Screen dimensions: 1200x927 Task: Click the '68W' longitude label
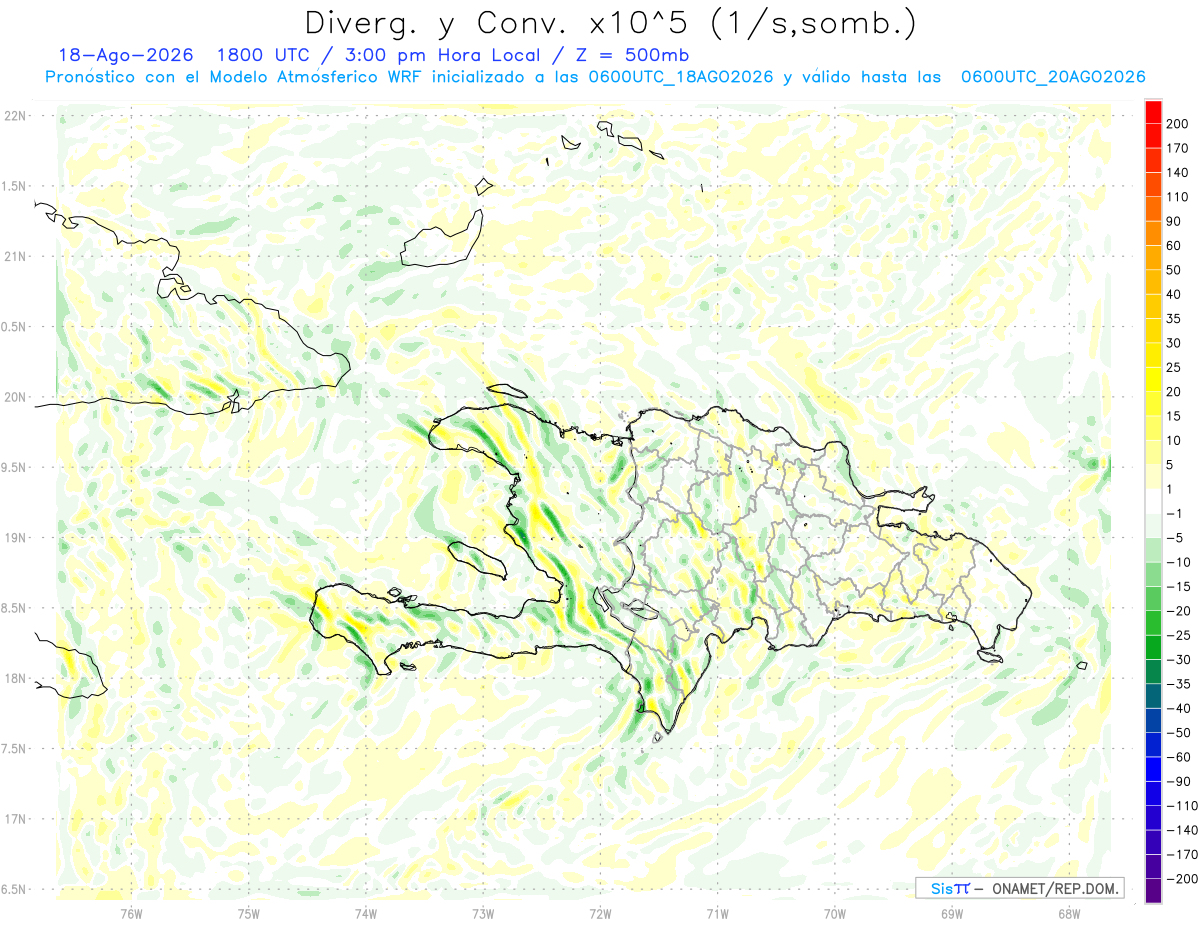[x=1069, y=912]
